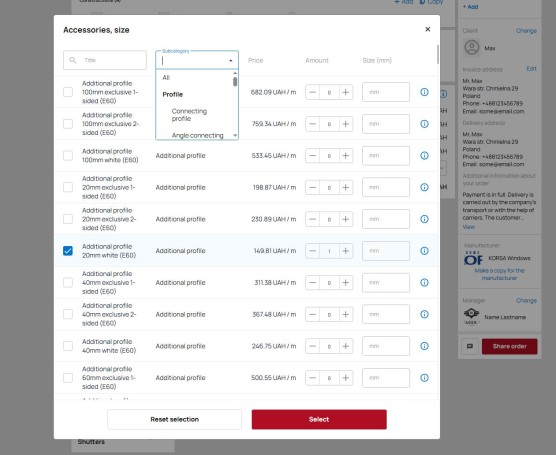Close the Accessories, size dialog
The height and width of the screenshot is (455, 556).
pos(428,29)
